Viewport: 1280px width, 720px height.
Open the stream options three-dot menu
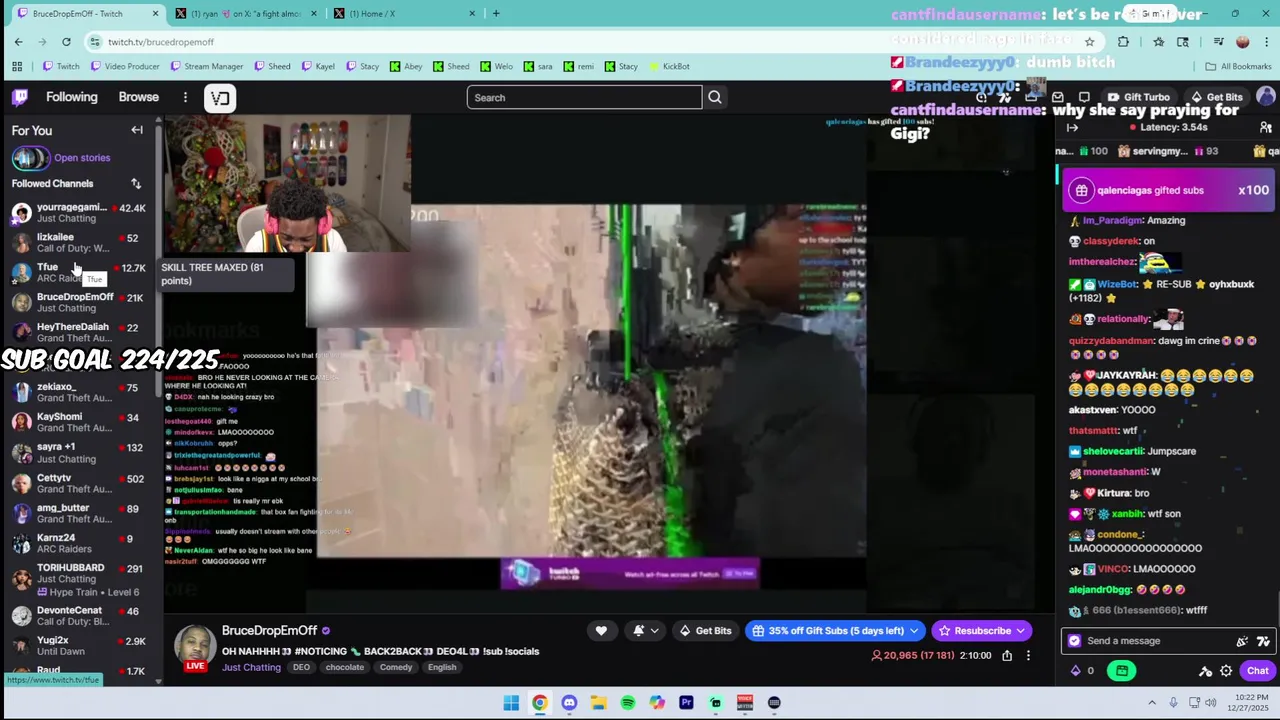click(1028, 656)
